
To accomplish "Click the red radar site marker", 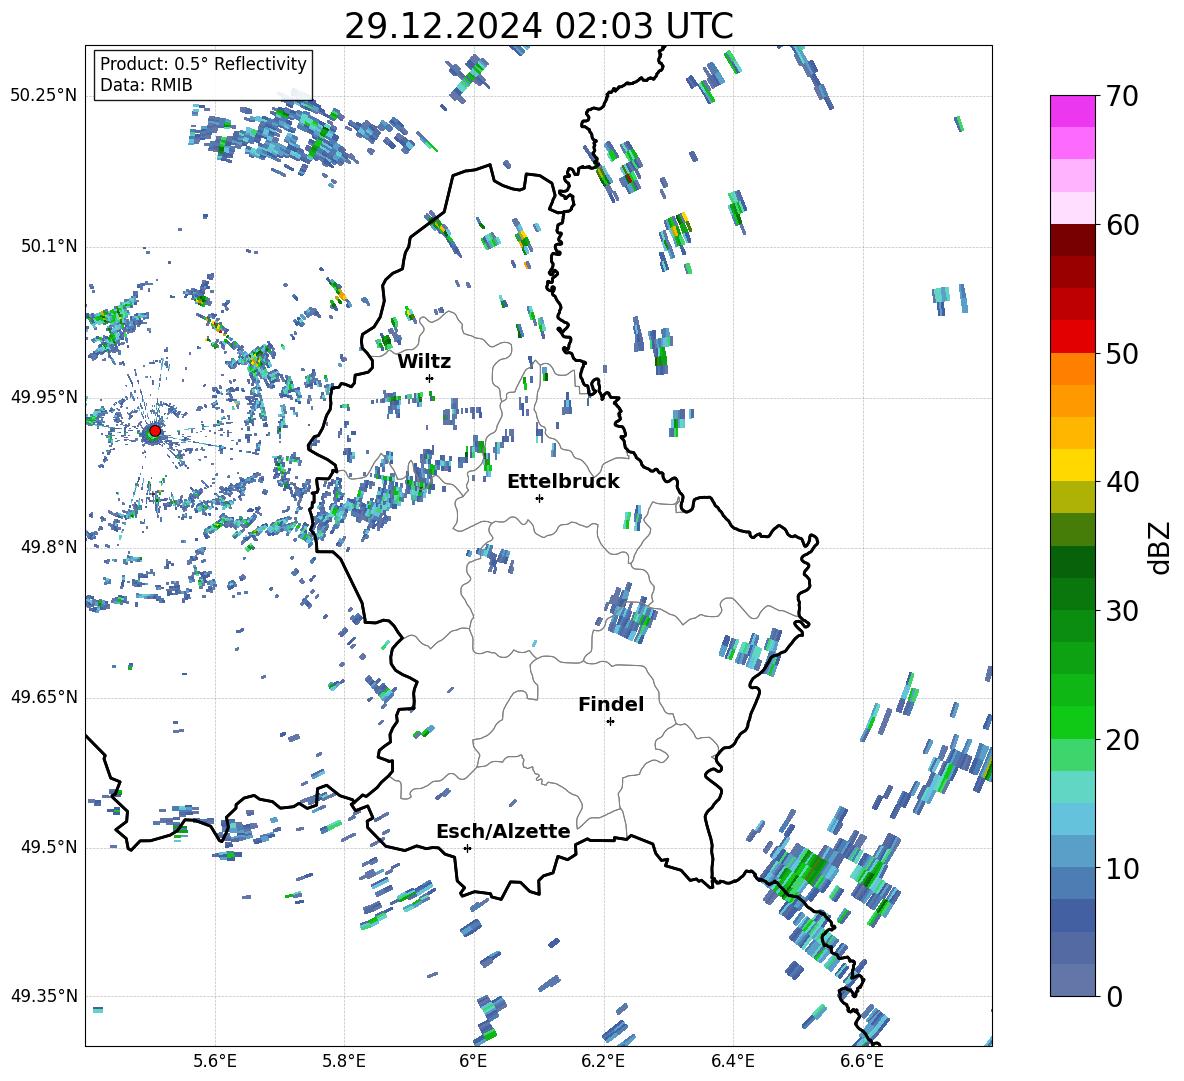I will 155,431.
